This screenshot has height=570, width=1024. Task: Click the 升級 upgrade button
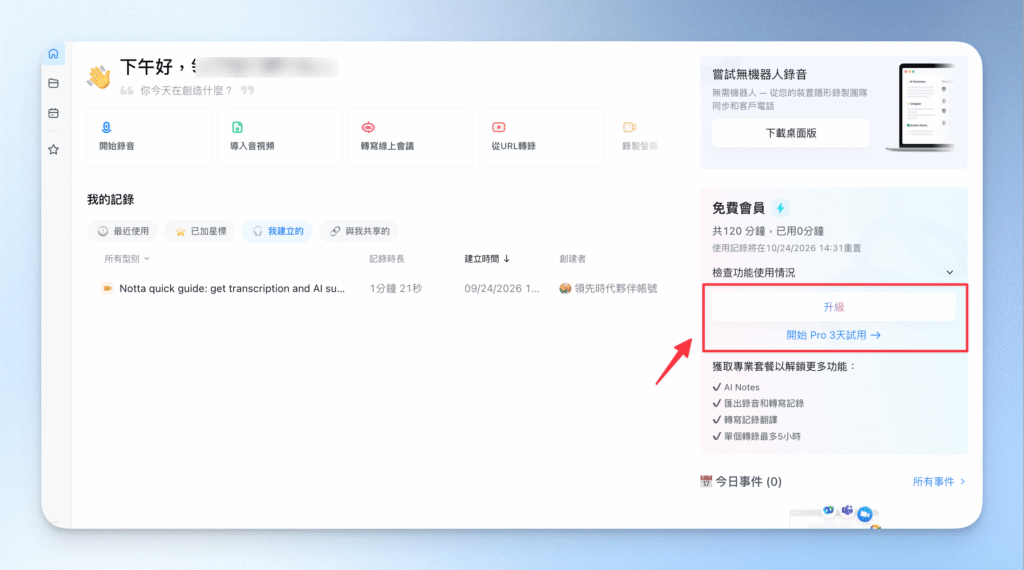click(x=833, y=307)
